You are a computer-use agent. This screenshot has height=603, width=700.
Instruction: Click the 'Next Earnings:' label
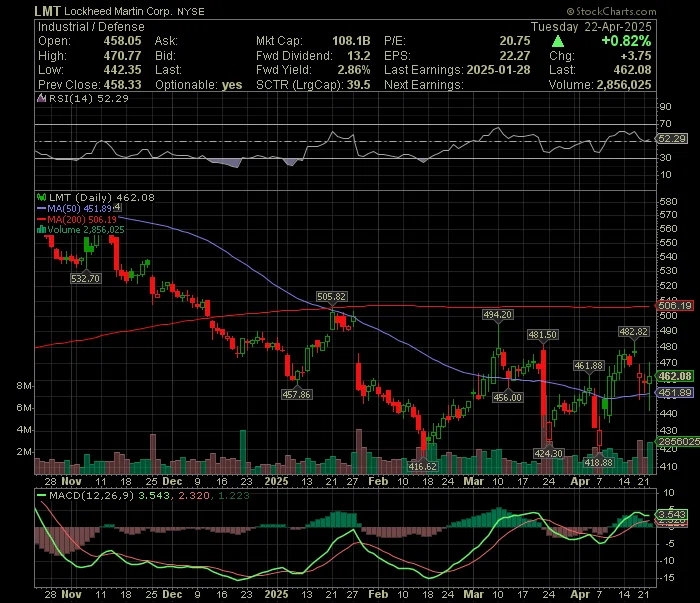pos(424,85)
